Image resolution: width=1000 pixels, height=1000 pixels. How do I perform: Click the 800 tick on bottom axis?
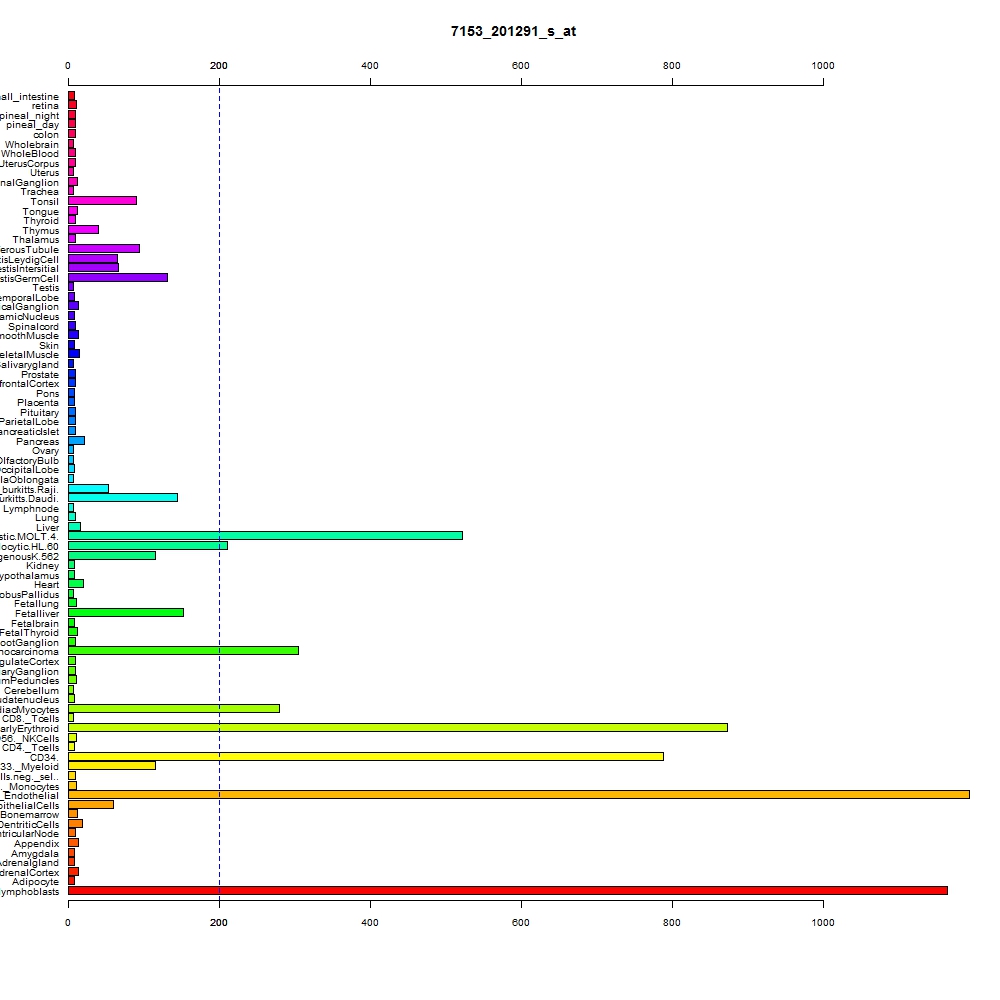672,922
